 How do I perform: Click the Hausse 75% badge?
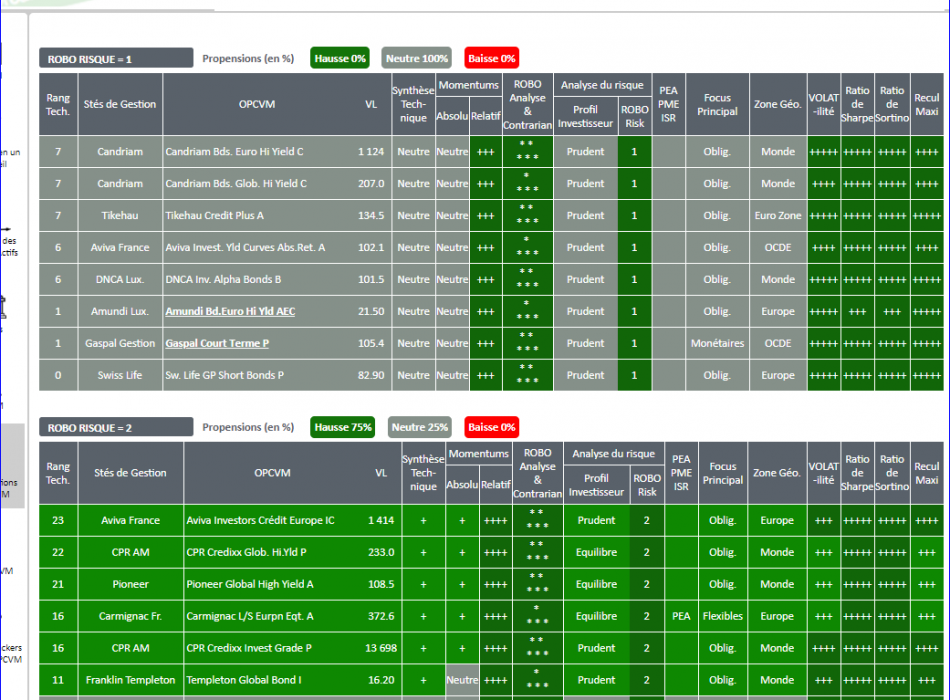point(343,427)
